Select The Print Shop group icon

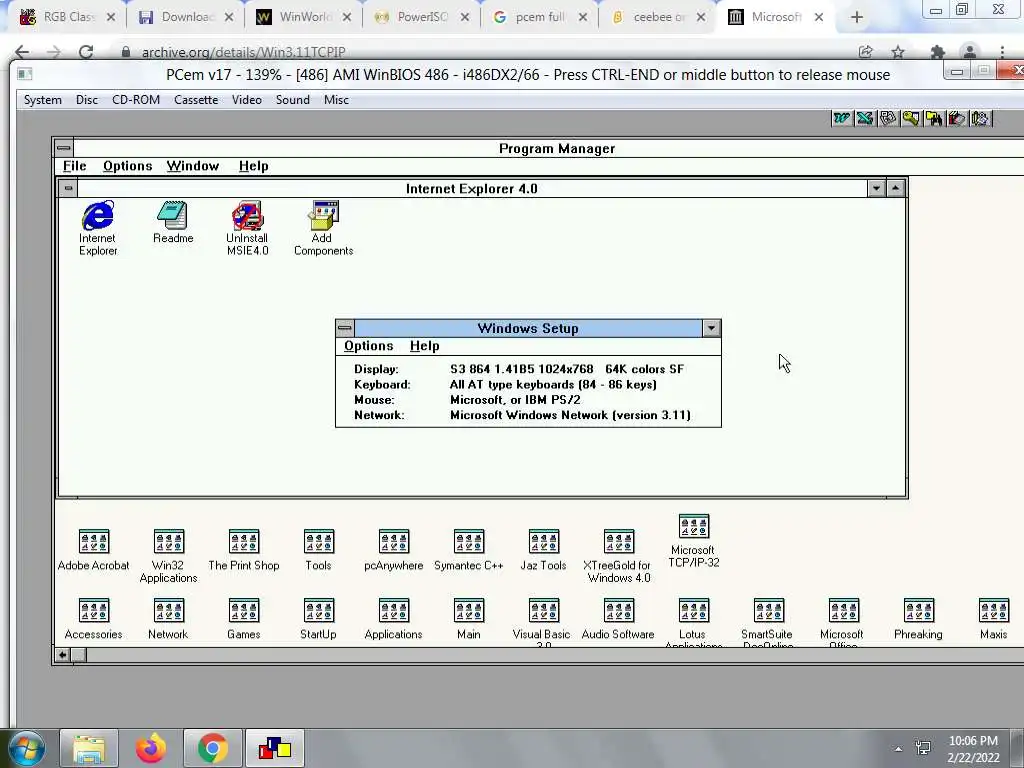[x=244, y=541]
